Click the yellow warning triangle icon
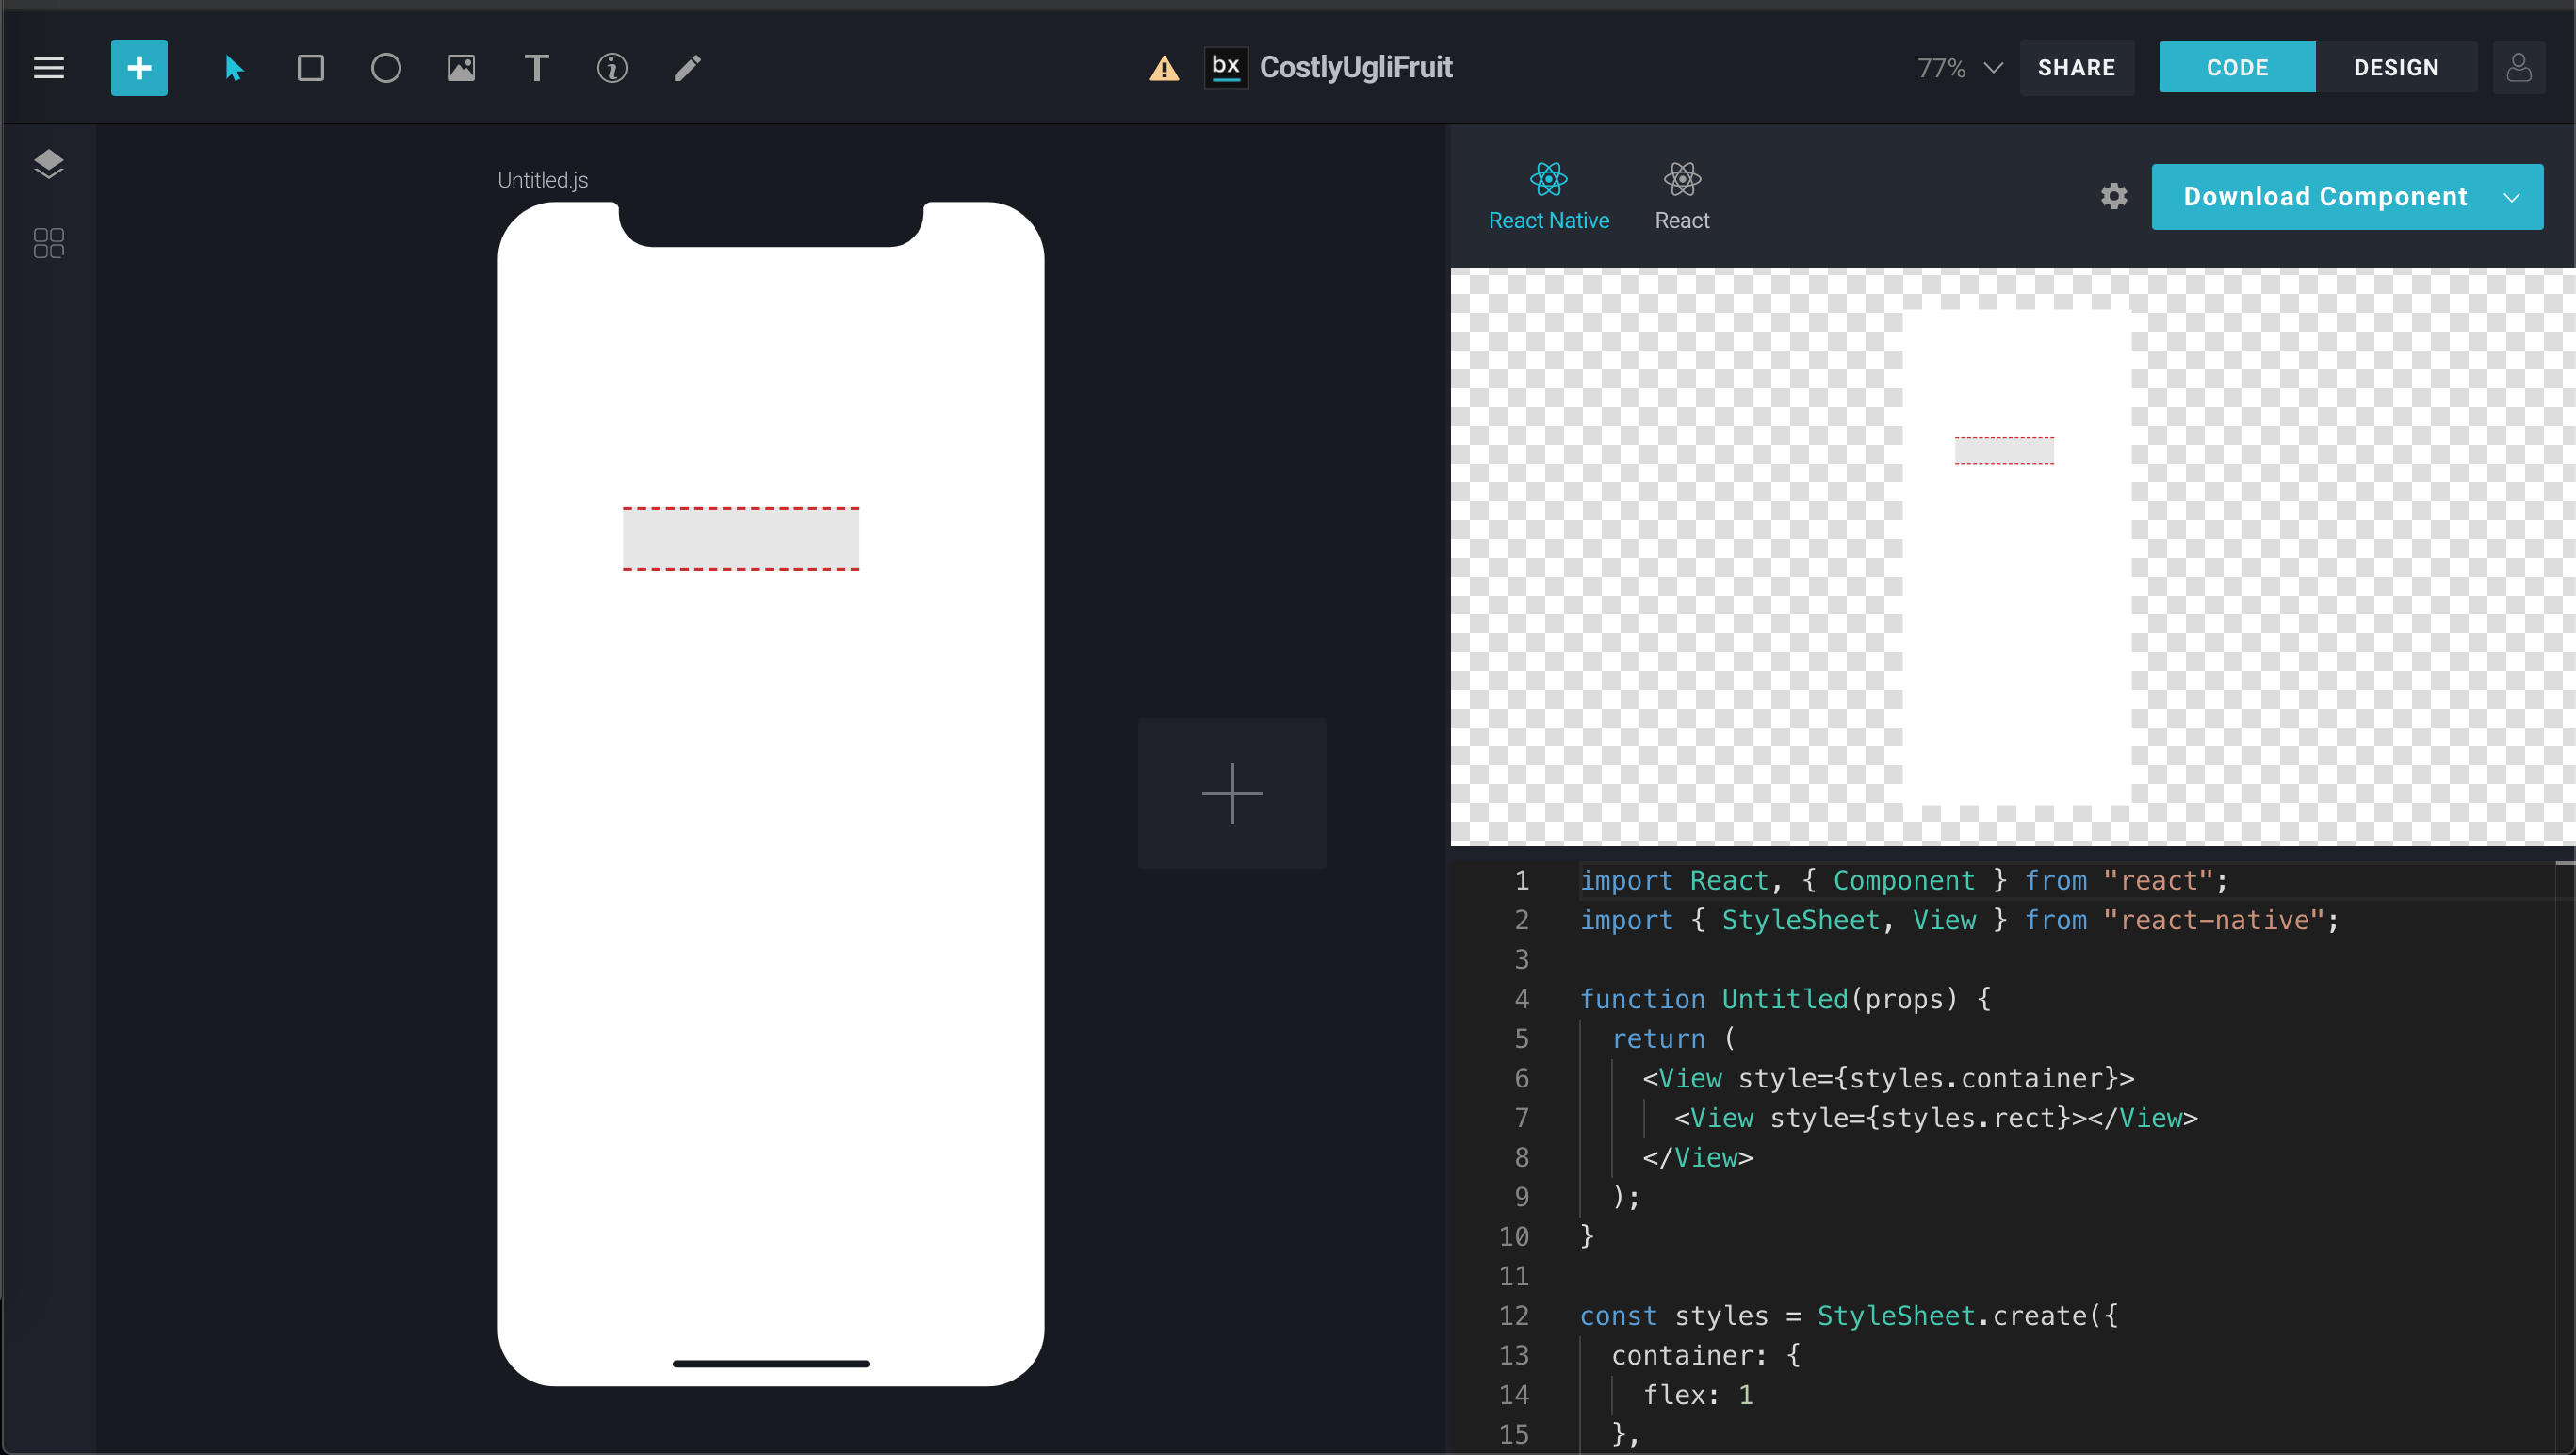Image resolution: width=2576 pixels, height=1455 pixels. click(1164, 68)
